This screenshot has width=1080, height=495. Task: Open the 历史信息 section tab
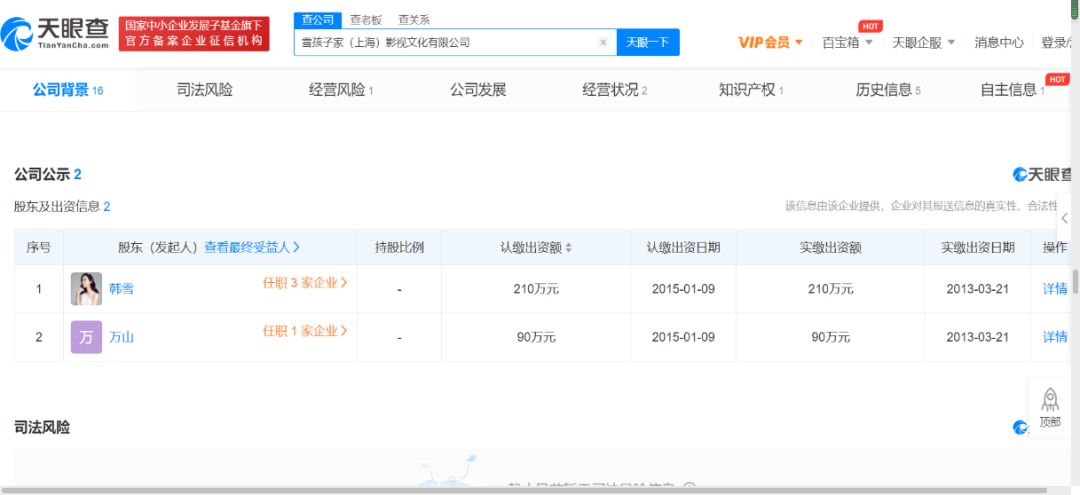click(x=888, y=89)
